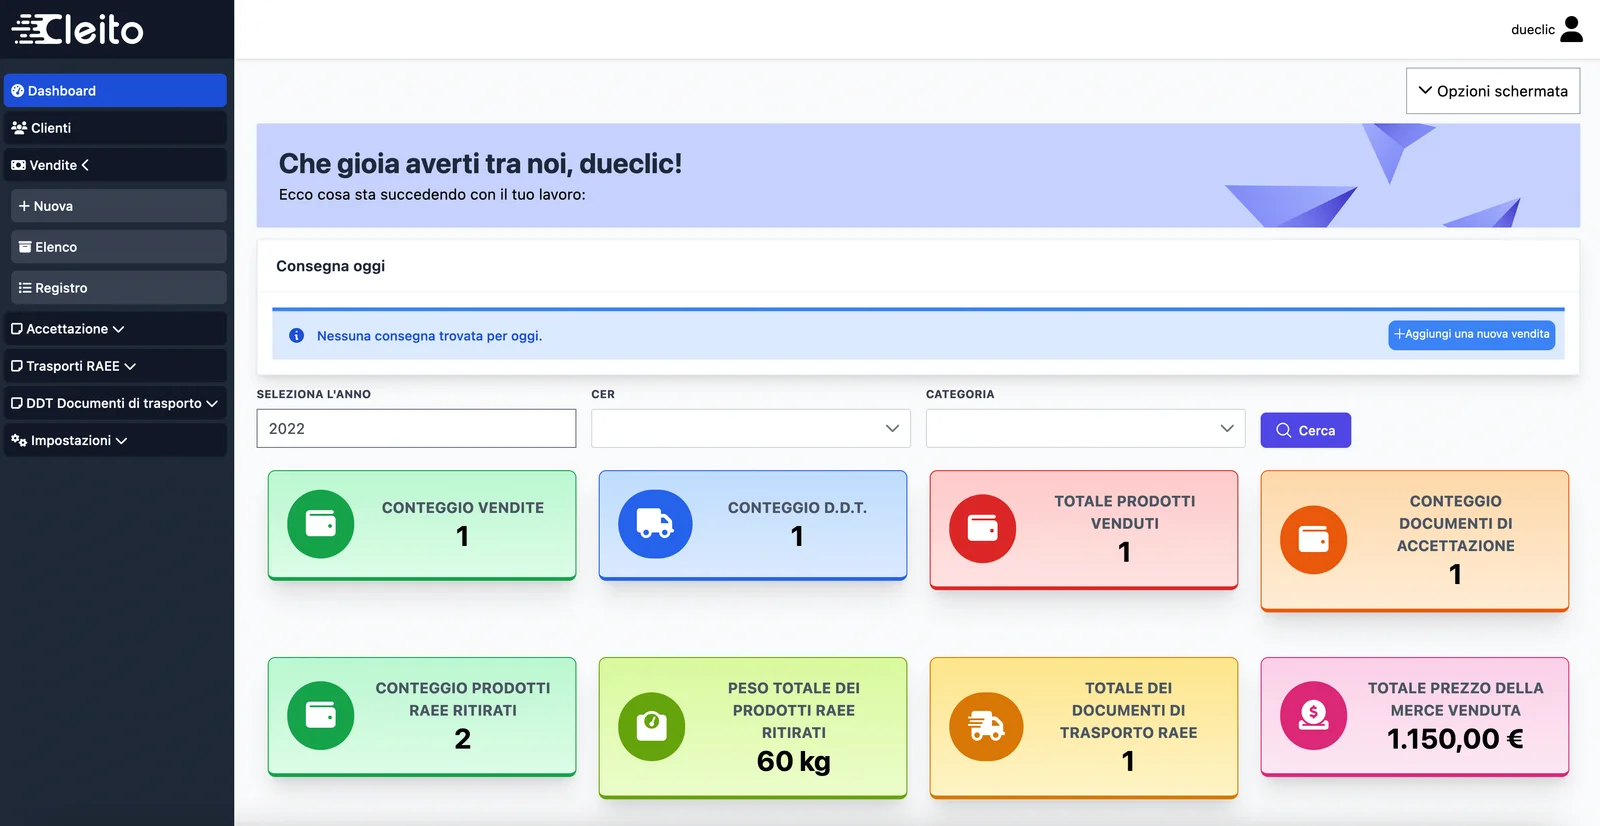Click the orange truck icon for Trasporto RAEE
Screen dimensions: 1600x826
coord(986,726)
